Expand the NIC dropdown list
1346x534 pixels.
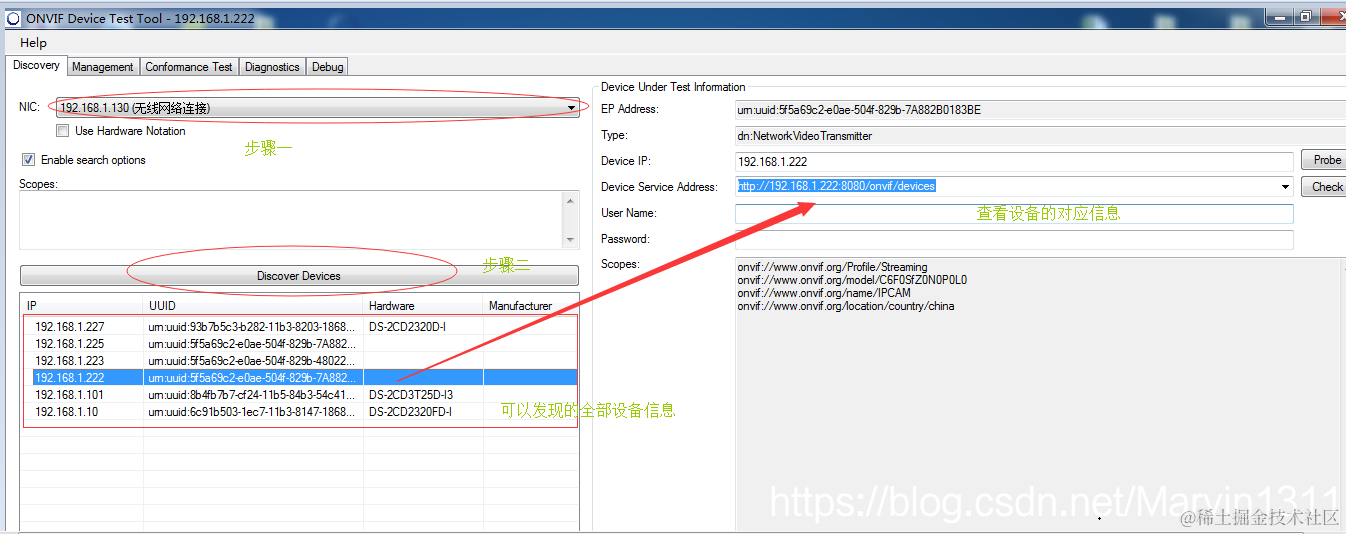coord(571,108)
